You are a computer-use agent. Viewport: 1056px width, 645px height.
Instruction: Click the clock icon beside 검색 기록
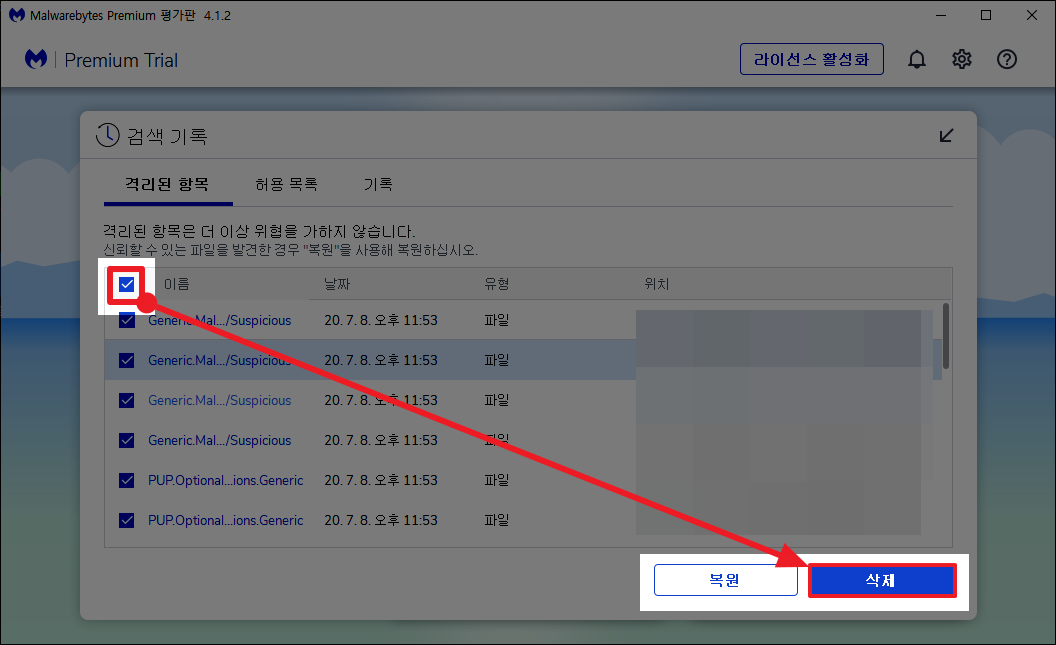(107, 135)
